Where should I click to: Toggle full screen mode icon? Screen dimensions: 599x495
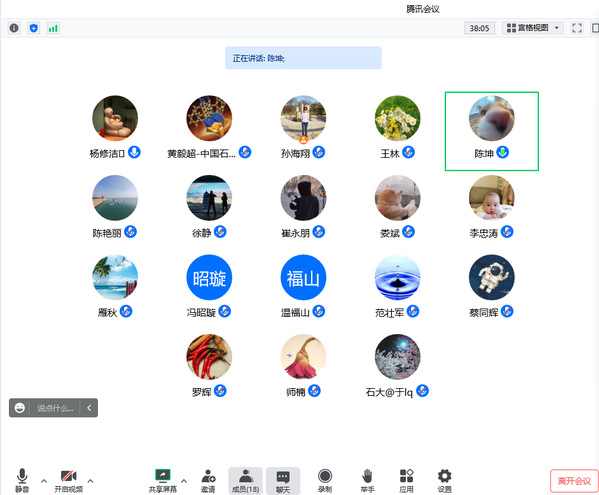[577, 28]
